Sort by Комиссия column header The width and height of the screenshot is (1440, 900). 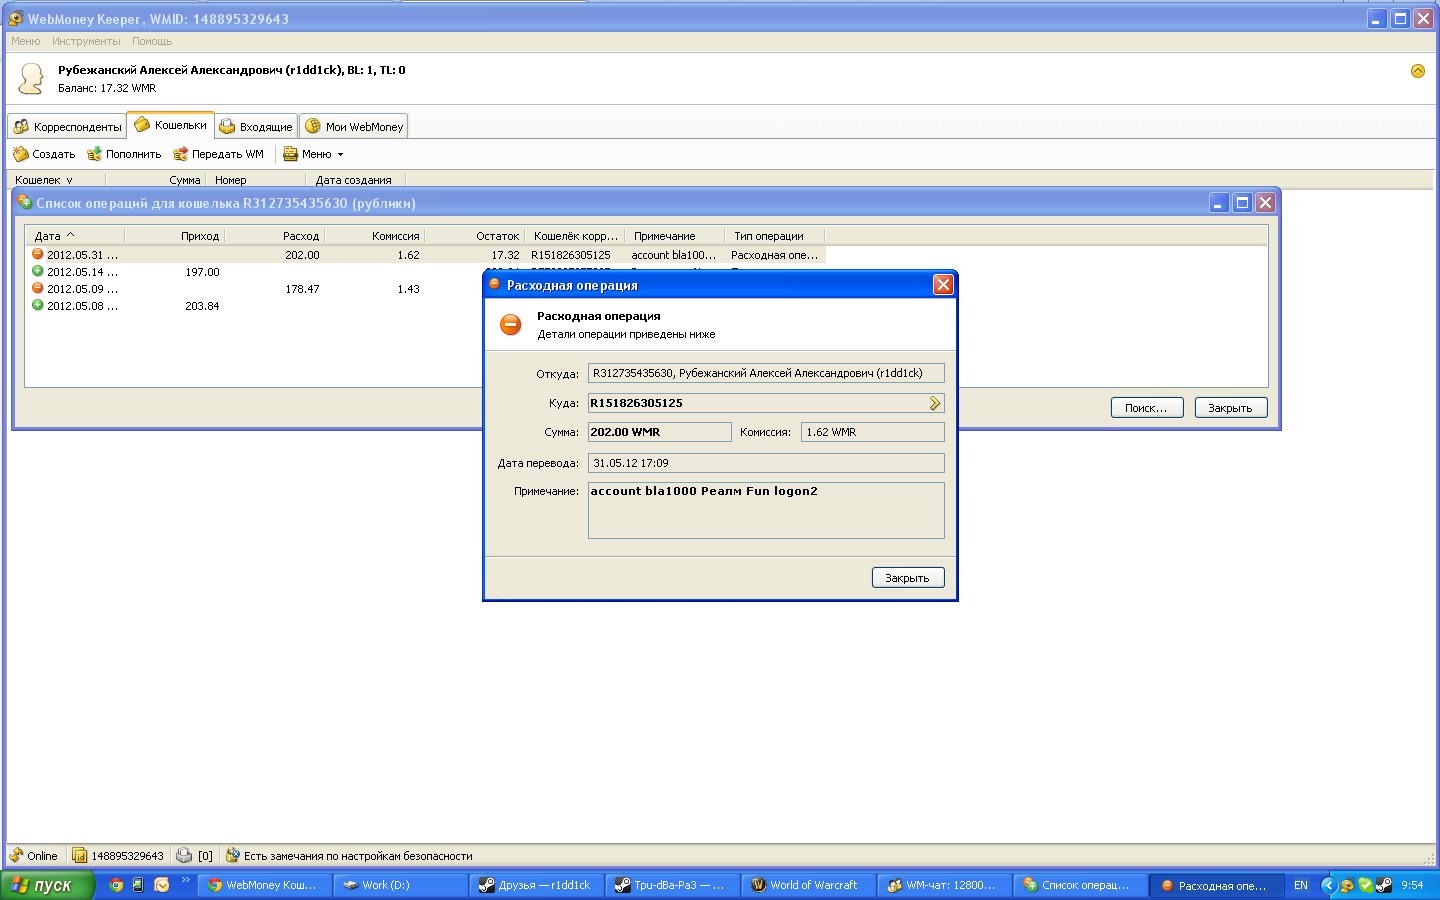pyautogui.click(x=374, y=236)
